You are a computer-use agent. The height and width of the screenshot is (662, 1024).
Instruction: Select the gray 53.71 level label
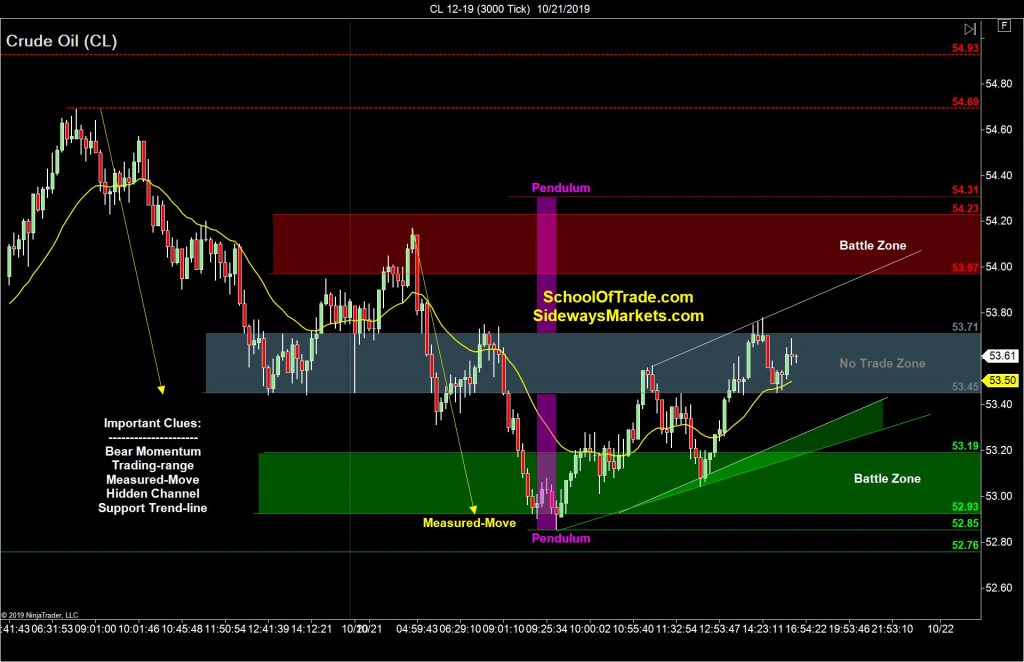pyautogui.click(x=965, y=326)
